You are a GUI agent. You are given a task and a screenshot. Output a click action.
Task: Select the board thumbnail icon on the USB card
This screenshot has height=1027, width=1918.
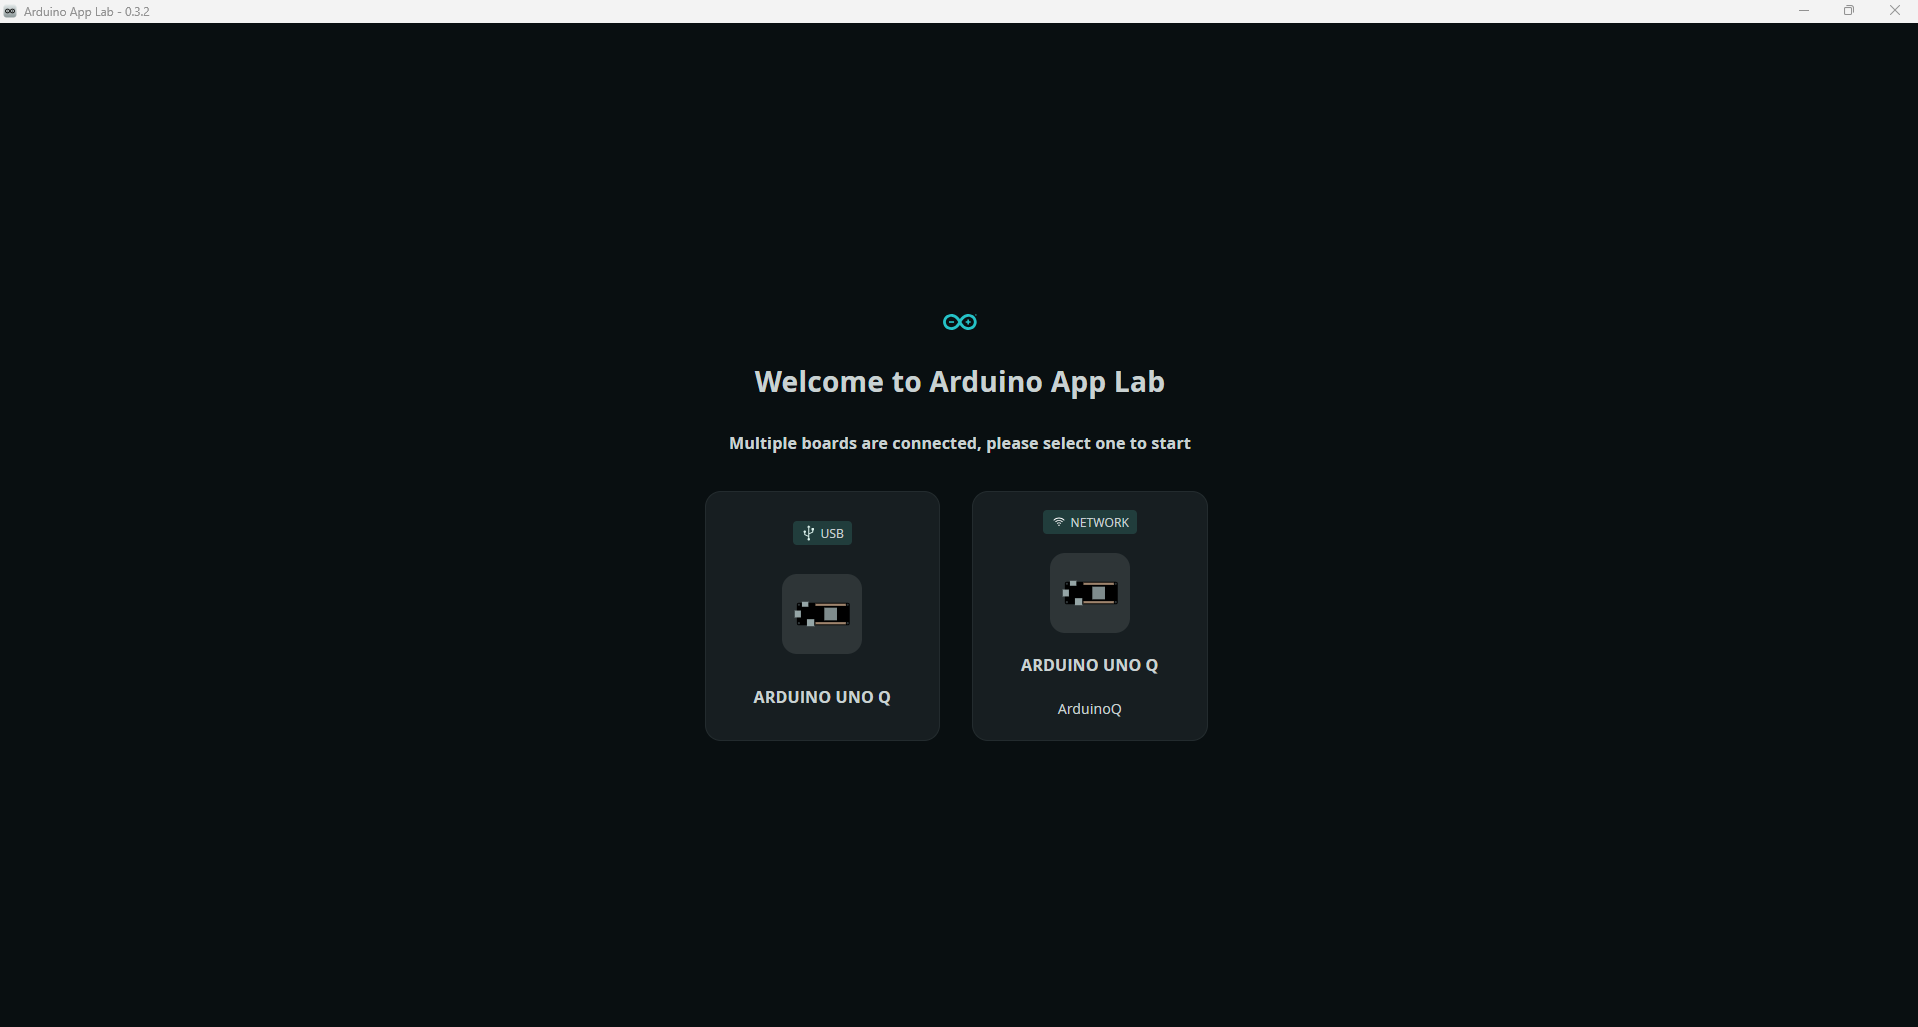click(821, 613)
